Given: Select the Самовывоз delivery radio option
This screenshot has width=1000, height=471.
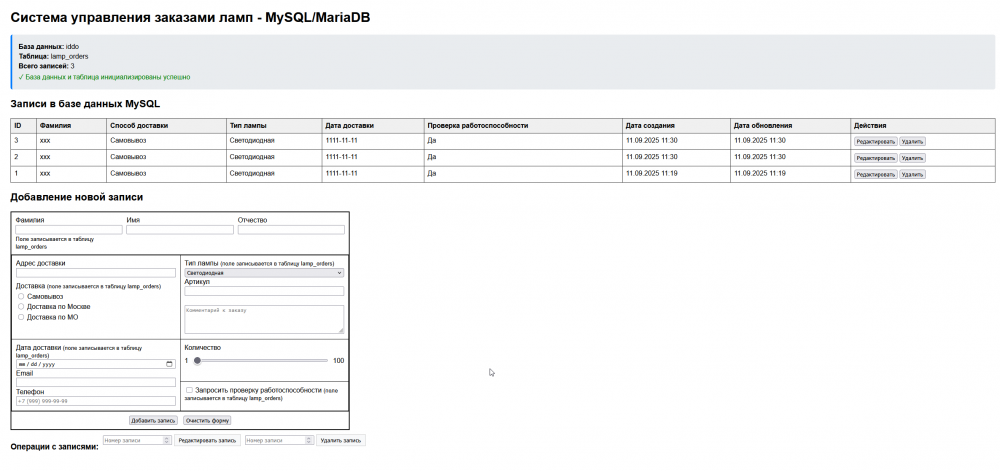Looking at the screenshot, I should pyautogui.click(x=21, y=296).
